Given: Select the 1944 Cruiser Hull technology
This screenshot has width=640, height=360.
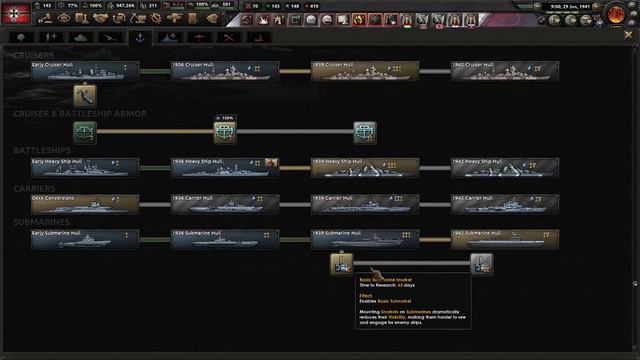Looking at the screenshot, I should pyautogui.click(x=505, y=71).
